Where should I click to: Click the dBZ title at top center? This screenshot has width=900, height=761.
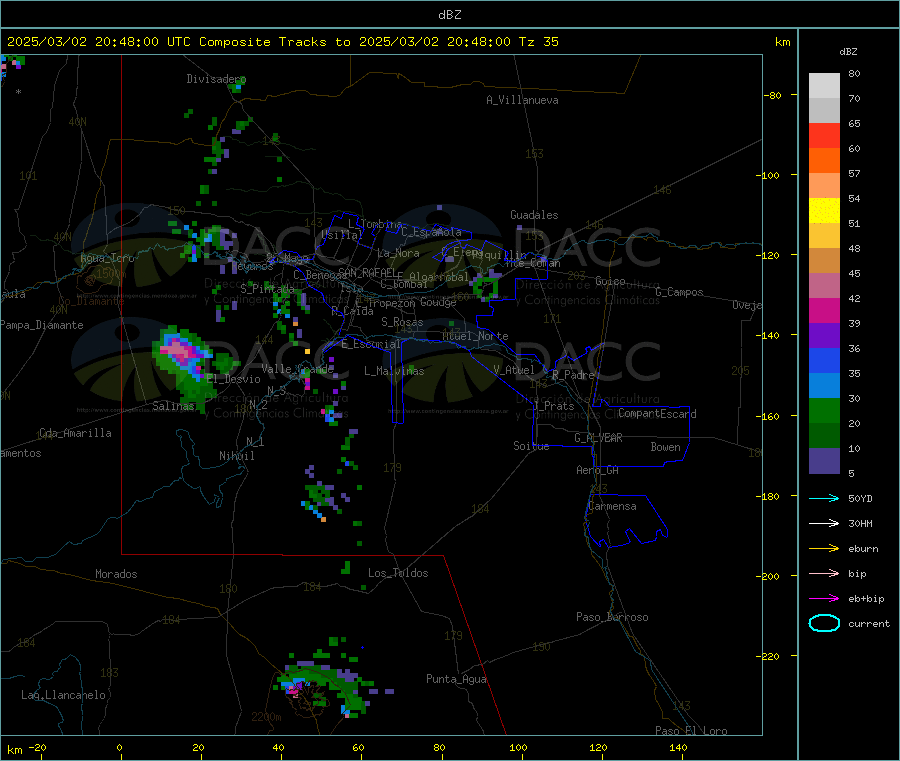pos(449,15)
